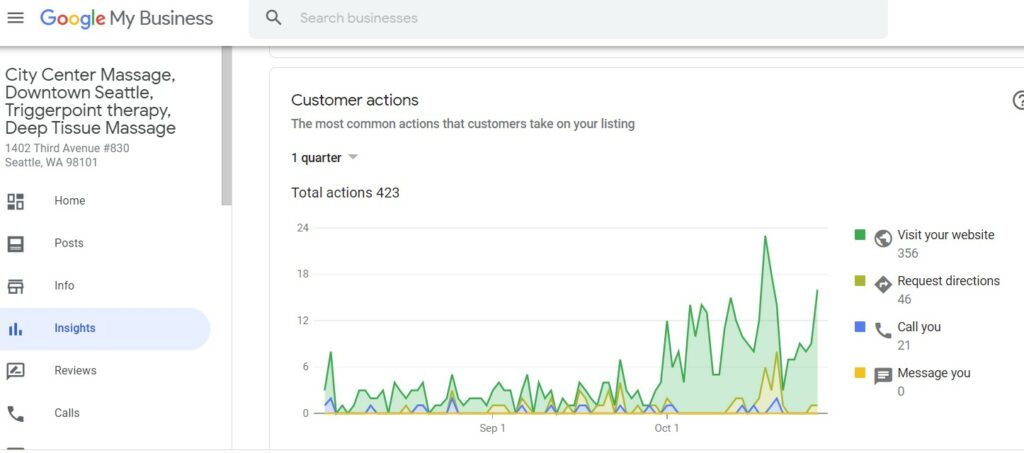Click the Posts sidebar icon

pos(15,244)
